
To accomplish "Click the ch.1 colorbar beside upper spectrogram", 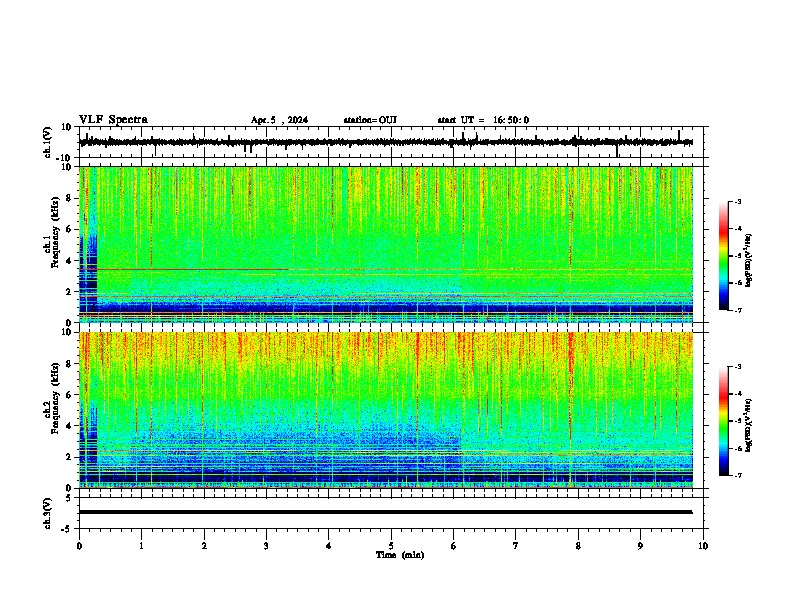I will 724,256.
